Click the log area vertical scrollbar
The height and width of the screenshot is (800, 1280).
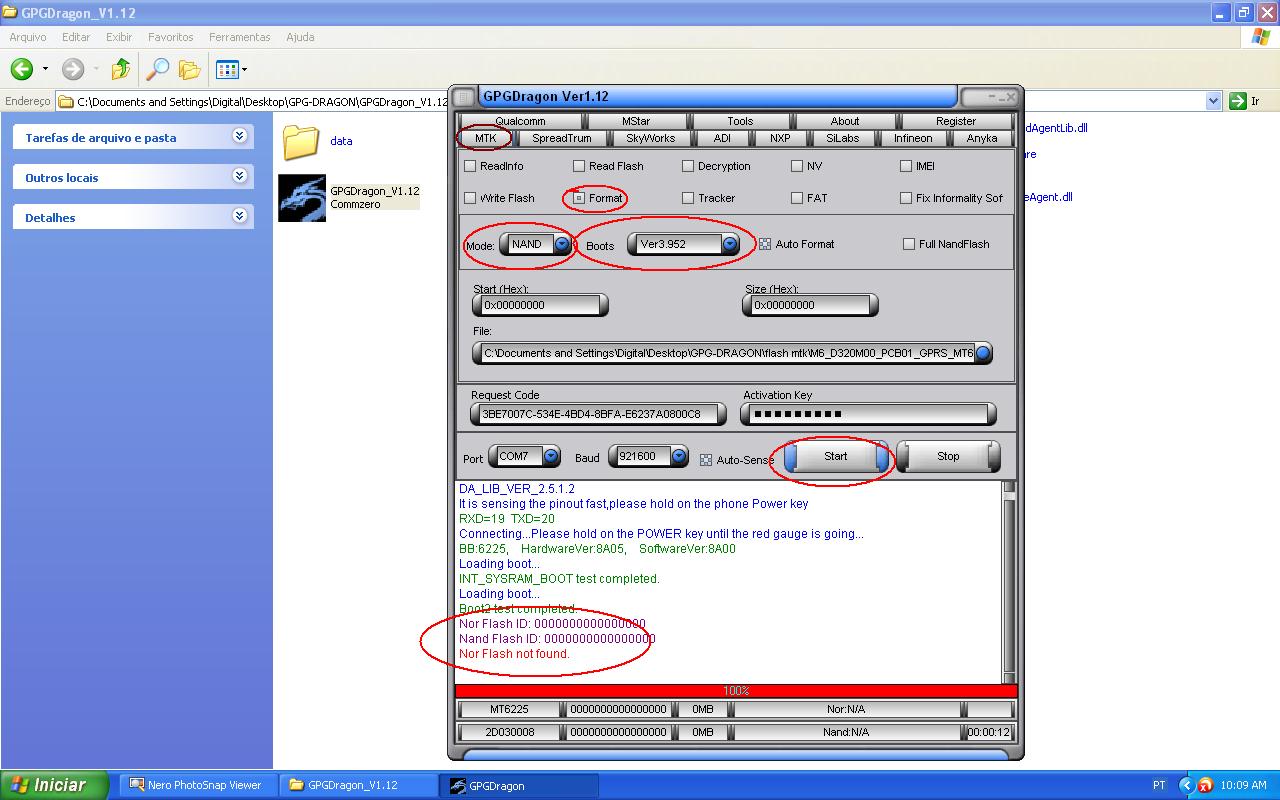click(x=1009, y=581)
